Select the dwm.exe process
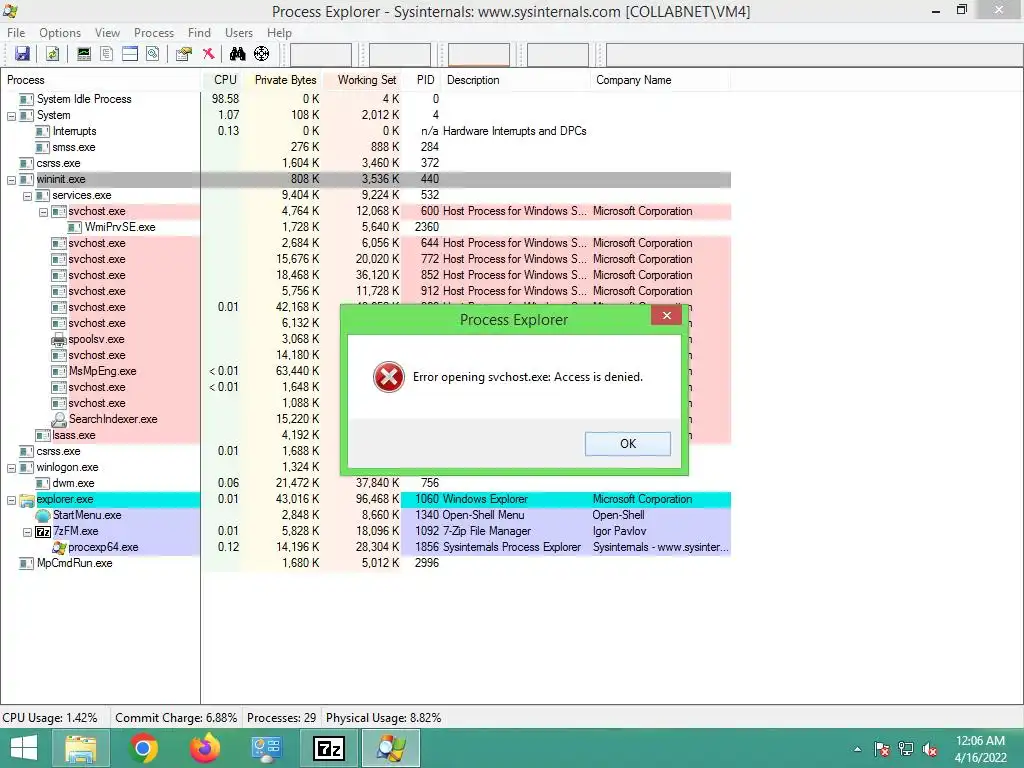1024x768 pixels. click(73, 483)
